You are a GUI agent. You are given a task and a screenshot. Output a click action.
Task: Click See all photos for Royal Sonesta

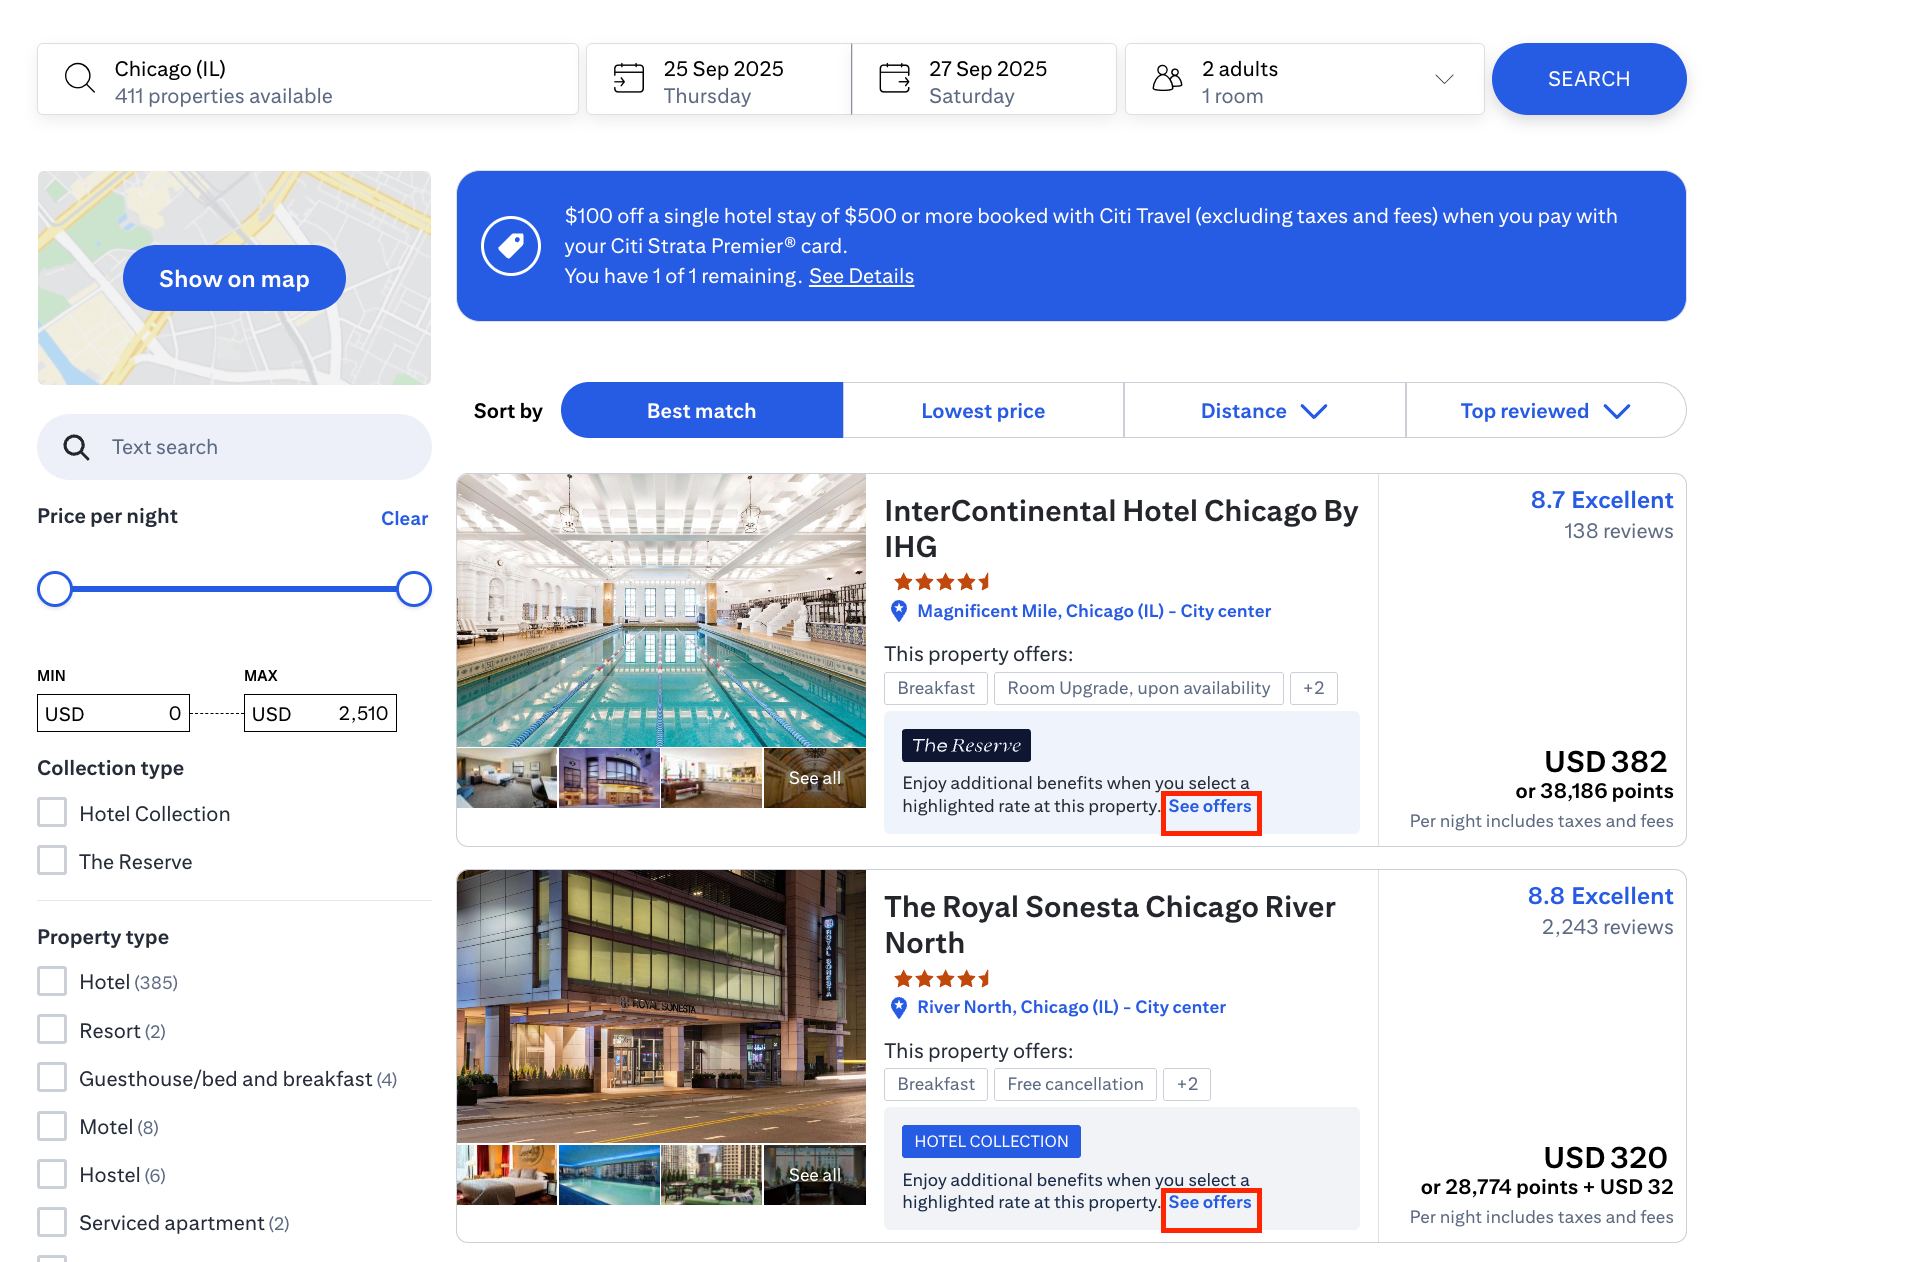815,1175
